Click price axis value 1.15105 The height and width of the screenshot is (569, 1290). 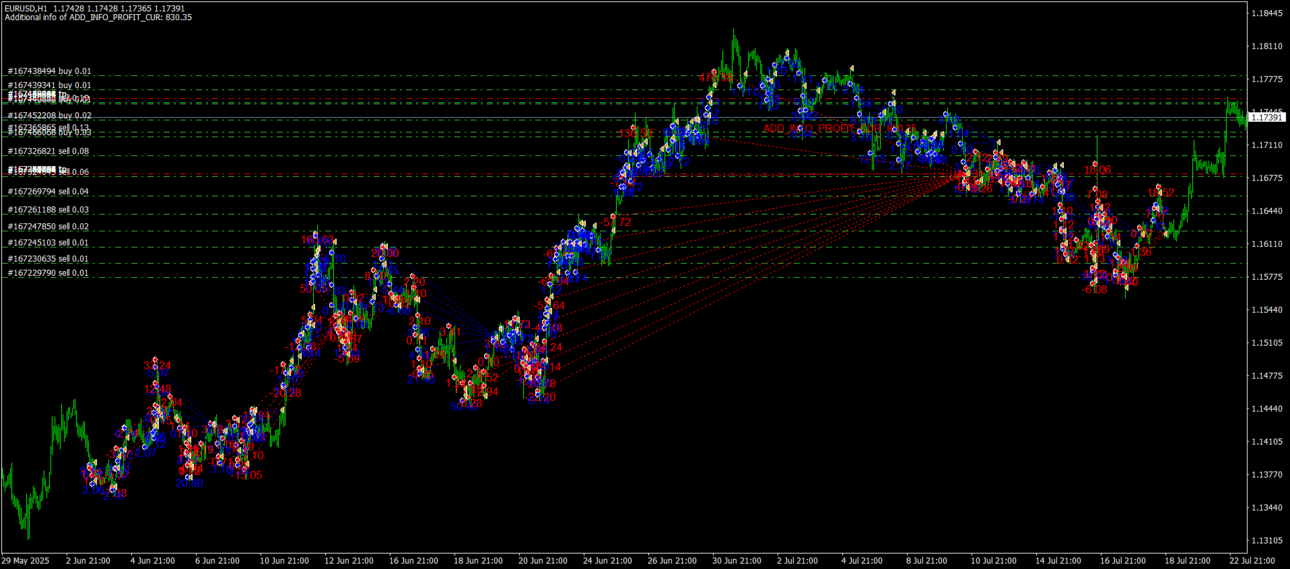pos(1268,343)
